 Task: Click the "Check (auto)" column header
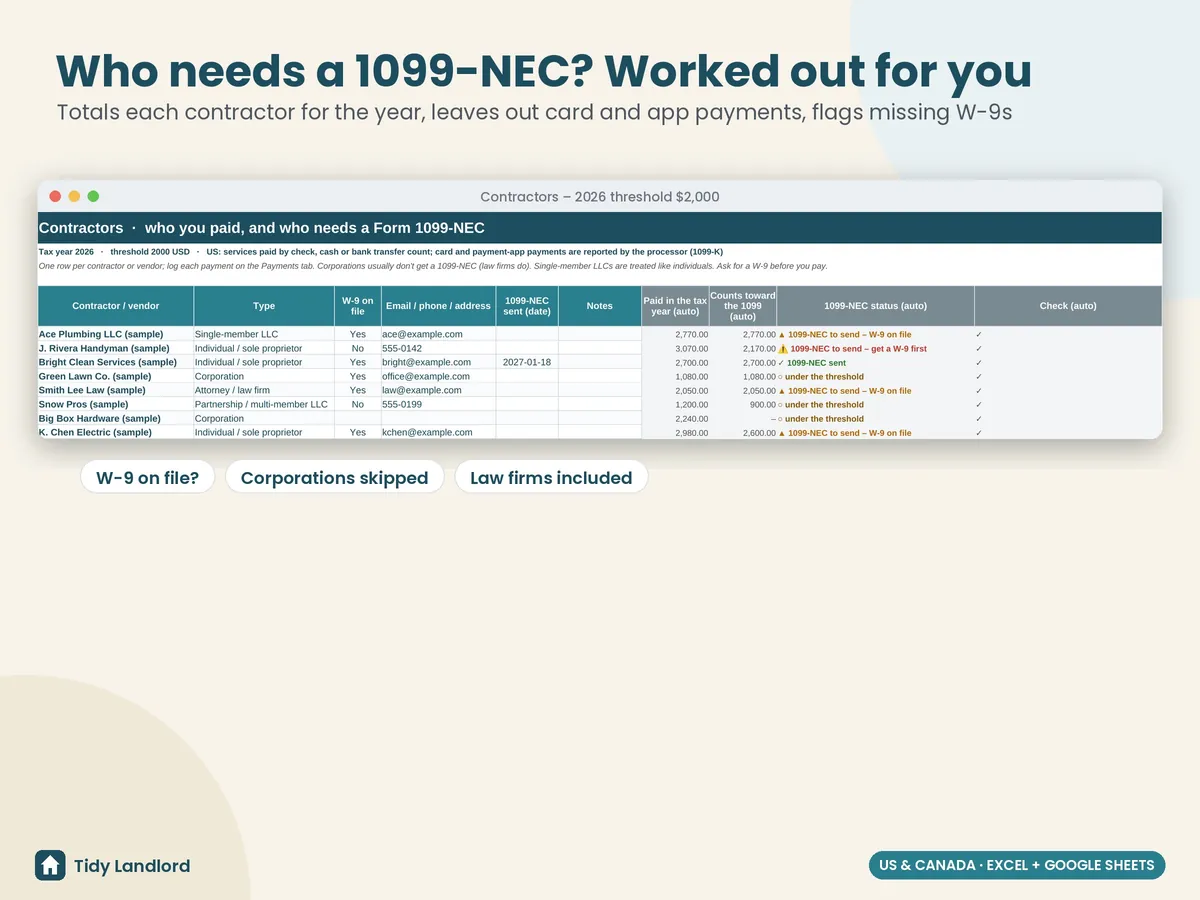[x=1068, y=306]
